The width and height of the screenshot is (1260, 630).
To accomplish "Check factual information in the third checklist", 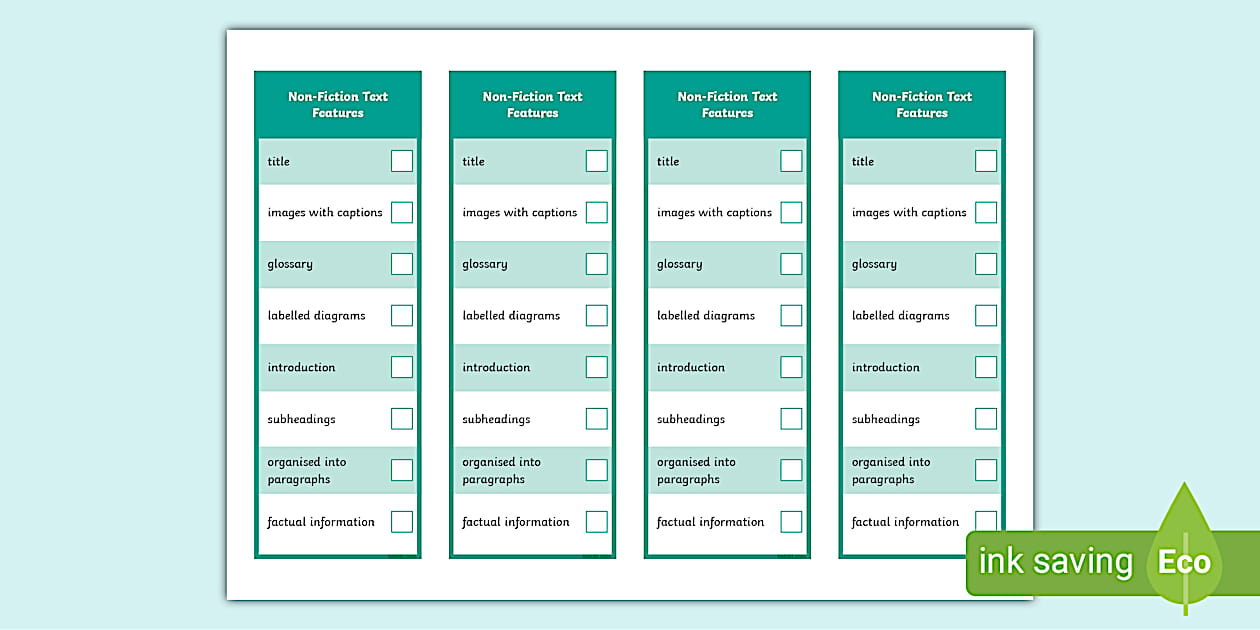I will click(x=791, y=522).
